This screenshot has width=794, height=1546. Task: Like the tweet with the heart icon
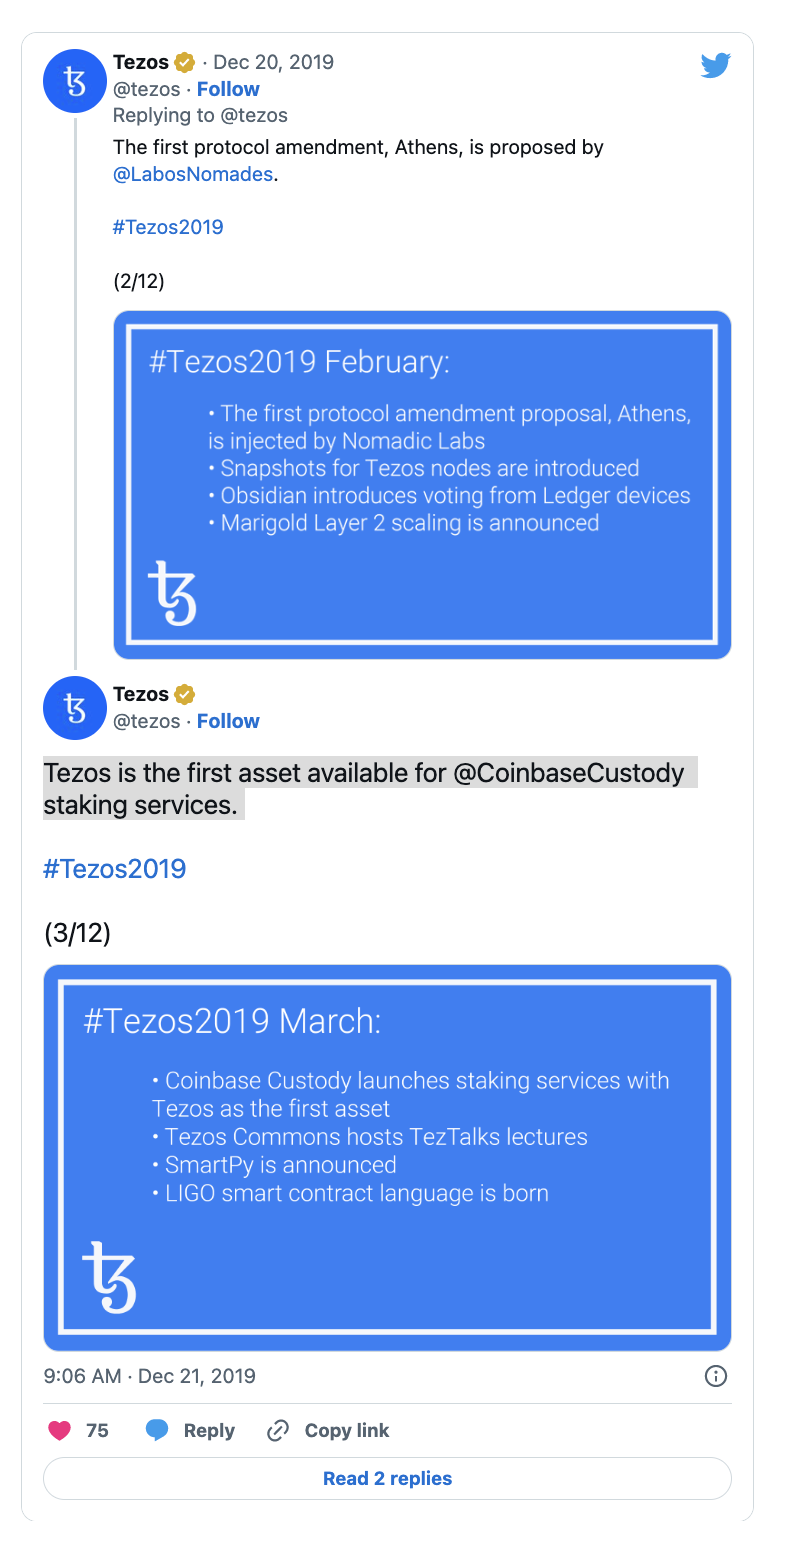[x=60, y=1431]
